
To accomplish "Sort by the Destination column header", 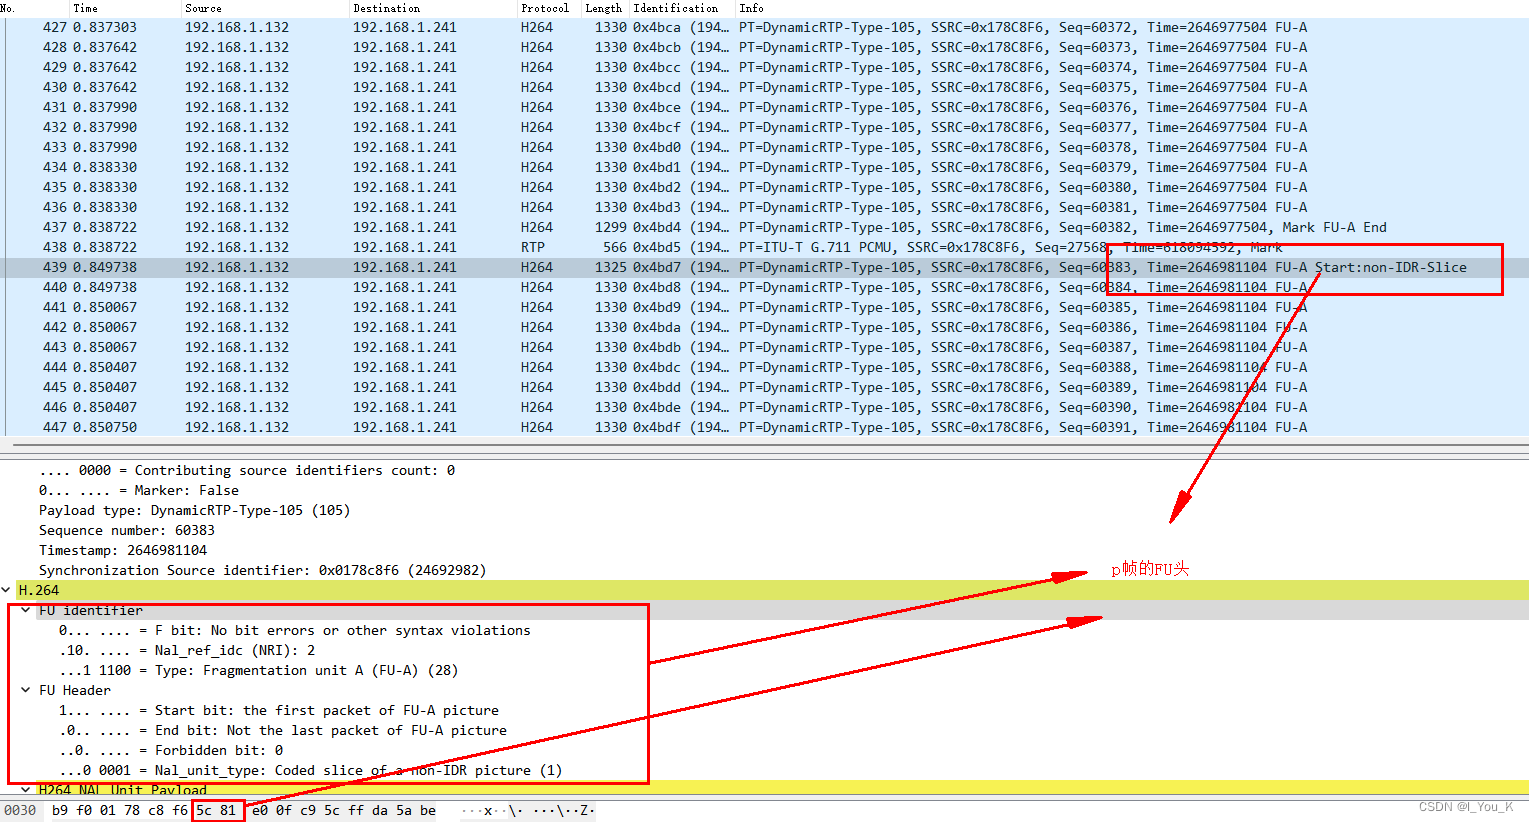I will tap(386, 8).
